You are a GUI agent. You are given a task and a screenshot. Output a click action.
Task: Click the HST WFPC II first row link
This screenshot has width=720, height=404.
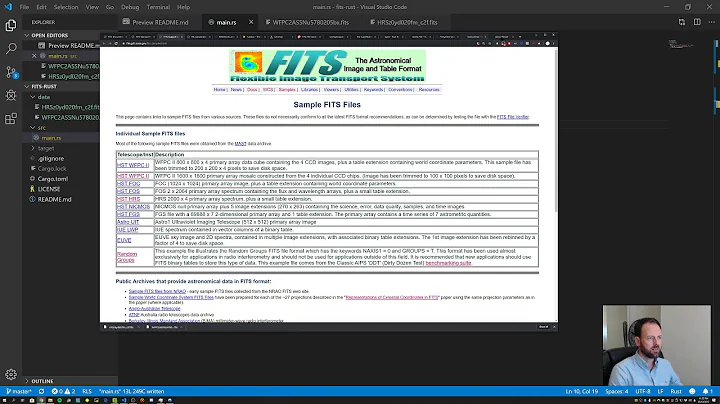coord(133,165)
